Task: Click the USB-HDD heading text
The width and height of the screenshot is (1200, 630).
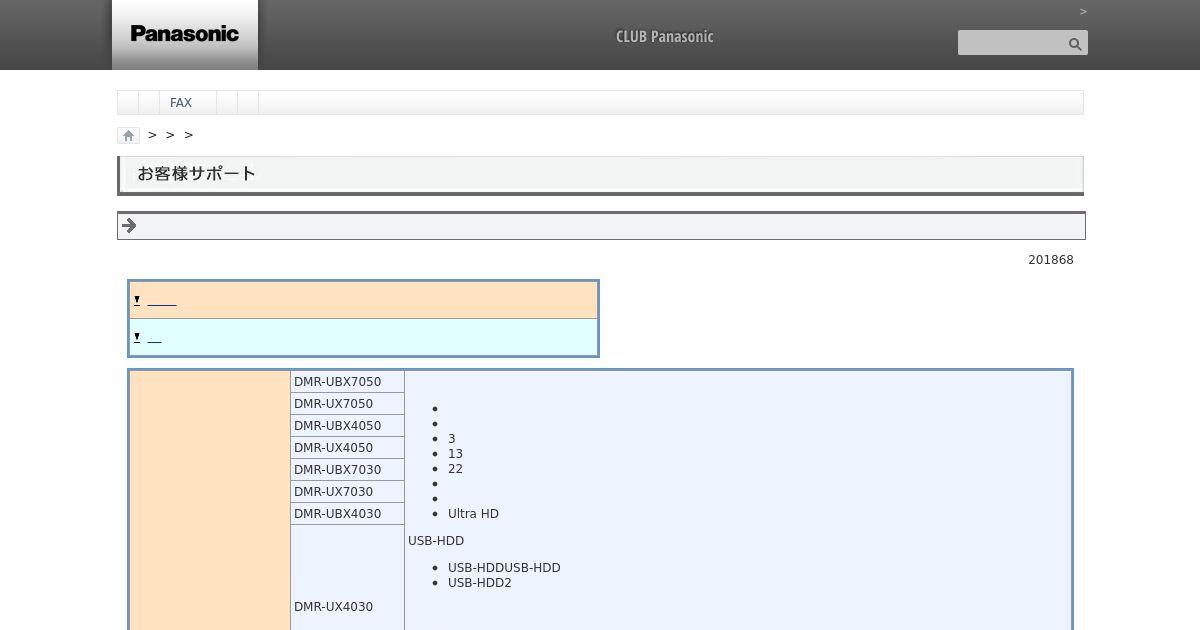Action: [x=436, y=541]
